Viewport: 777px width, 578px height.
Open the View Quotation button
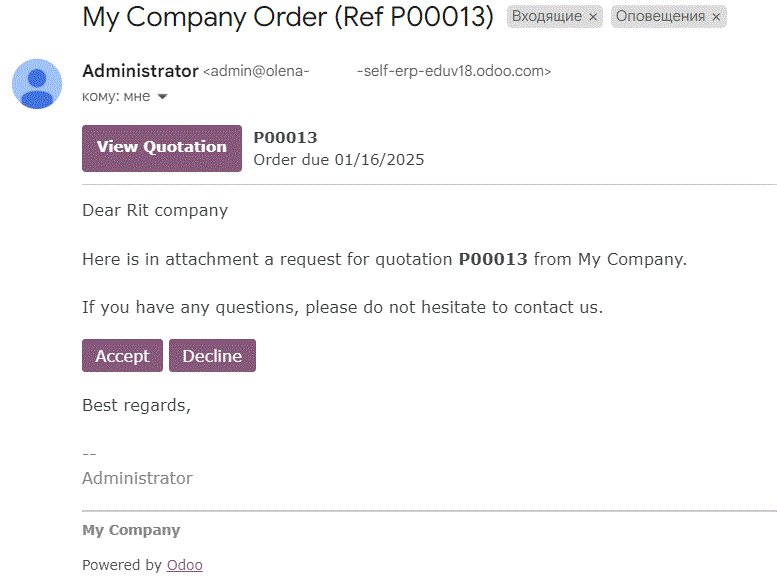point(162,148)
